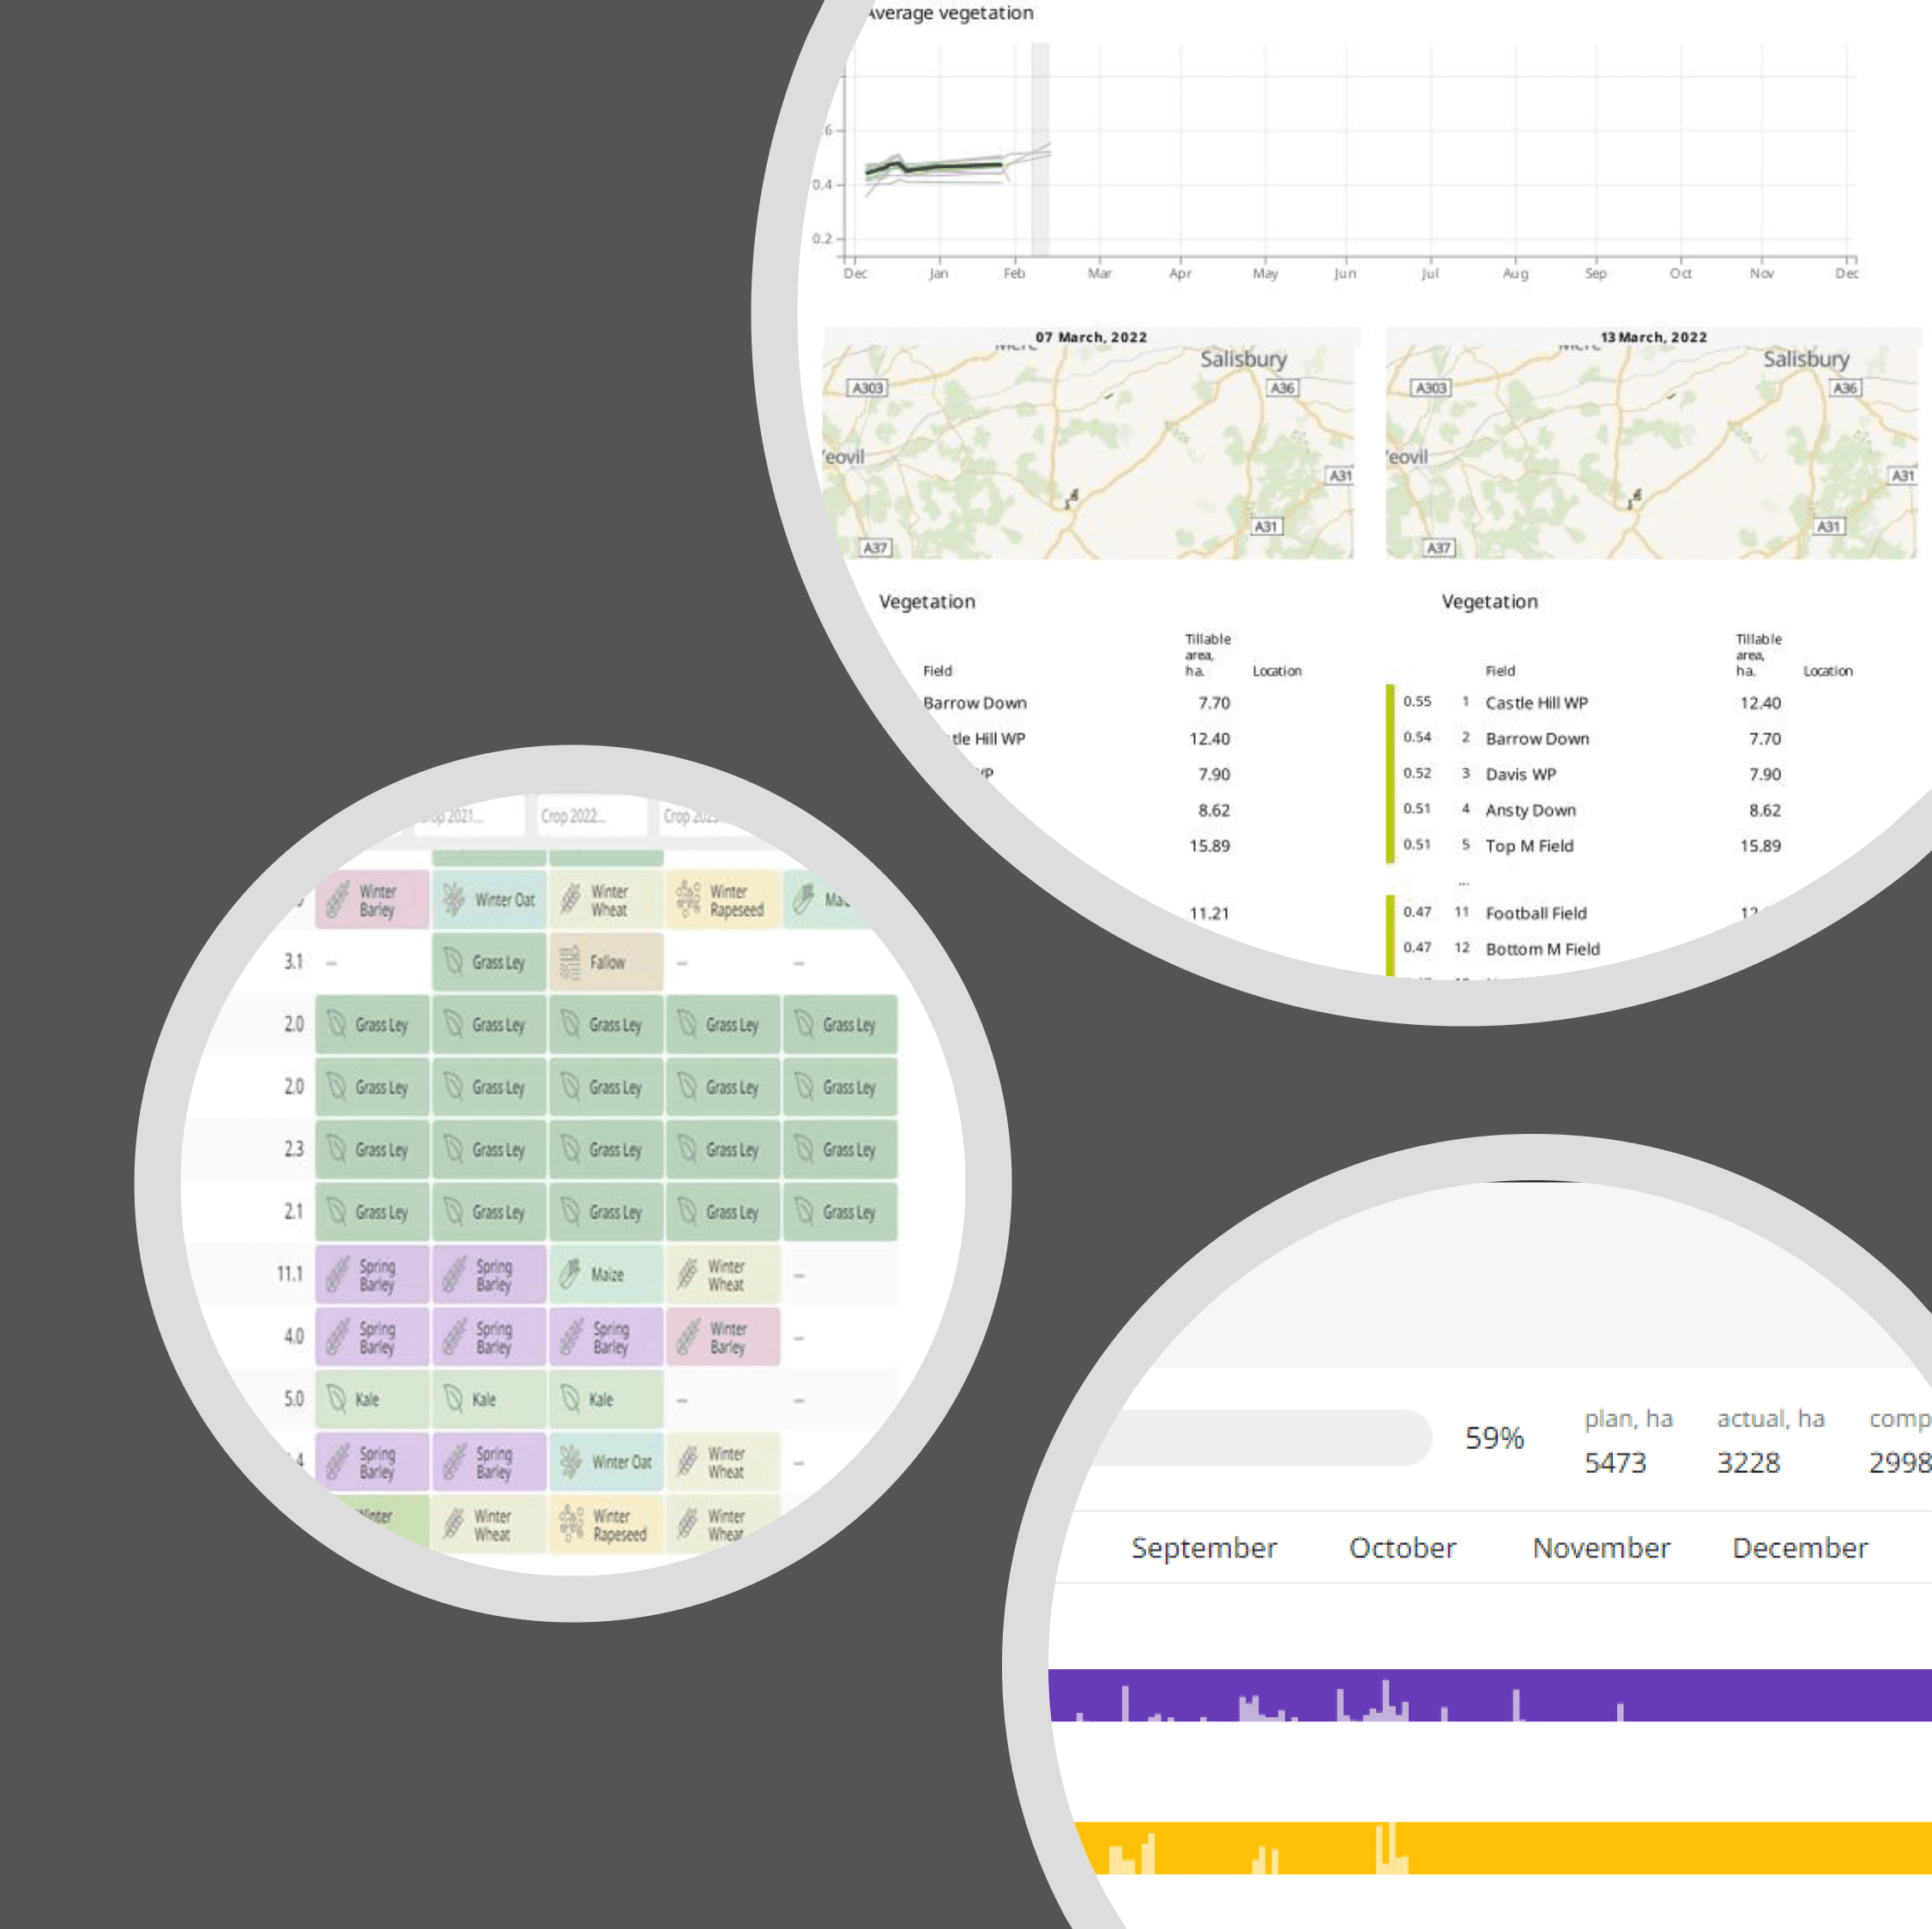The width and height of the screenshot is (1932, 1929).
Task: Open Ansty Down field in ranked list
Action: tap(1530, 810)
